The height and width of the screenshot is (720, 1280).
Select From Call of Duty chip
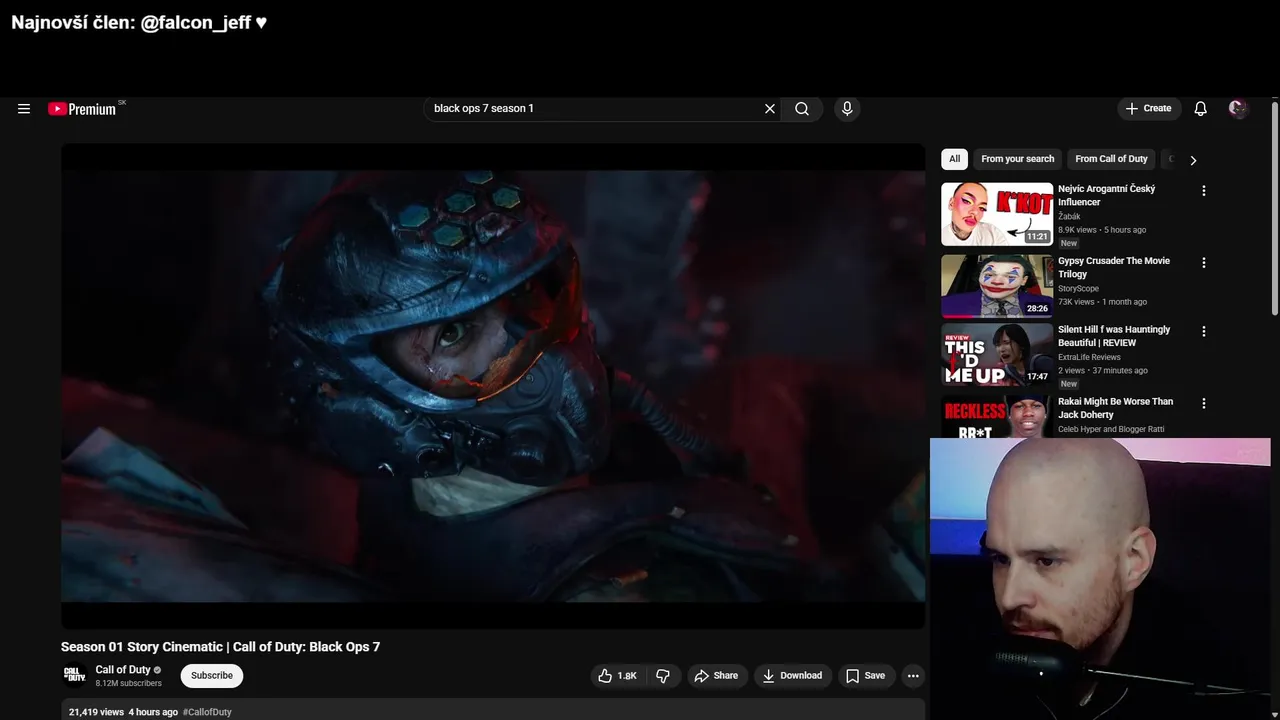(1111, 159)
